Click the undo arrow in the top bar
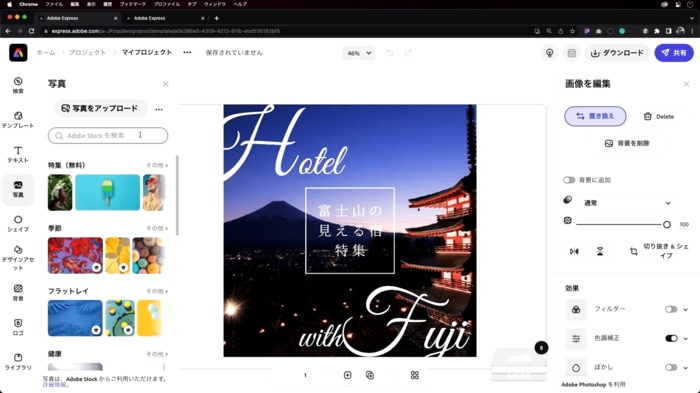Image resolution: width=700 pixels, height=393 pixels. click(x=390, y=53)
